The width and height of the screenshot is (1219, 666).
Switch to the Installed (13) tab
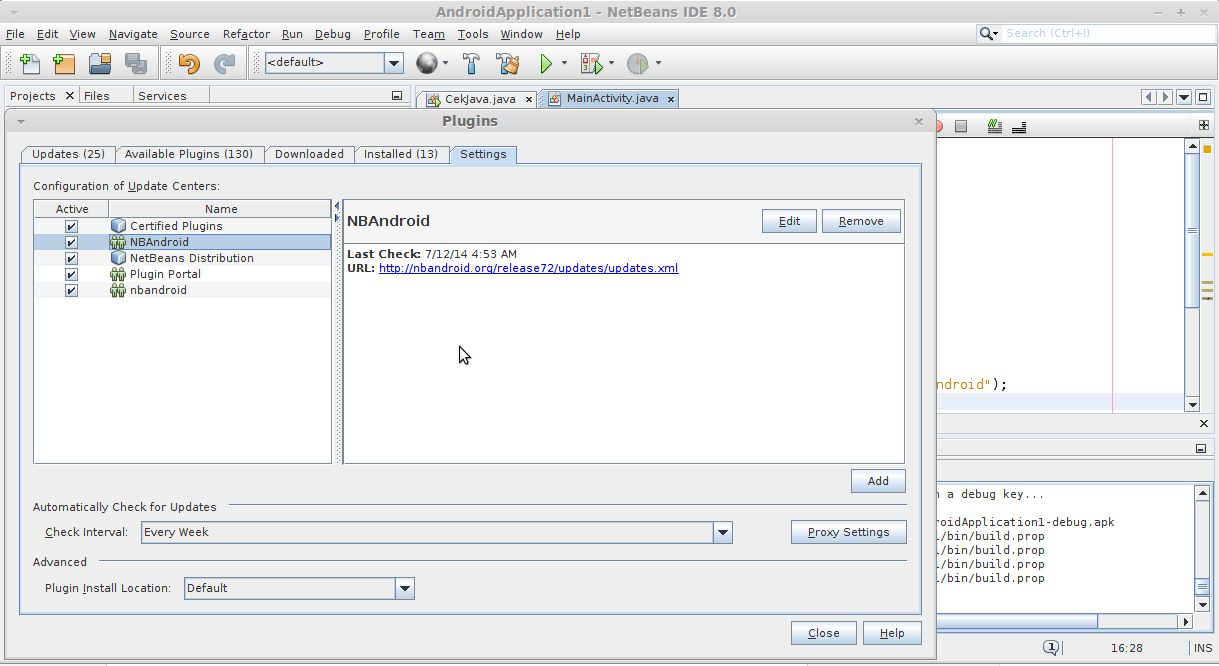point(400,154)
